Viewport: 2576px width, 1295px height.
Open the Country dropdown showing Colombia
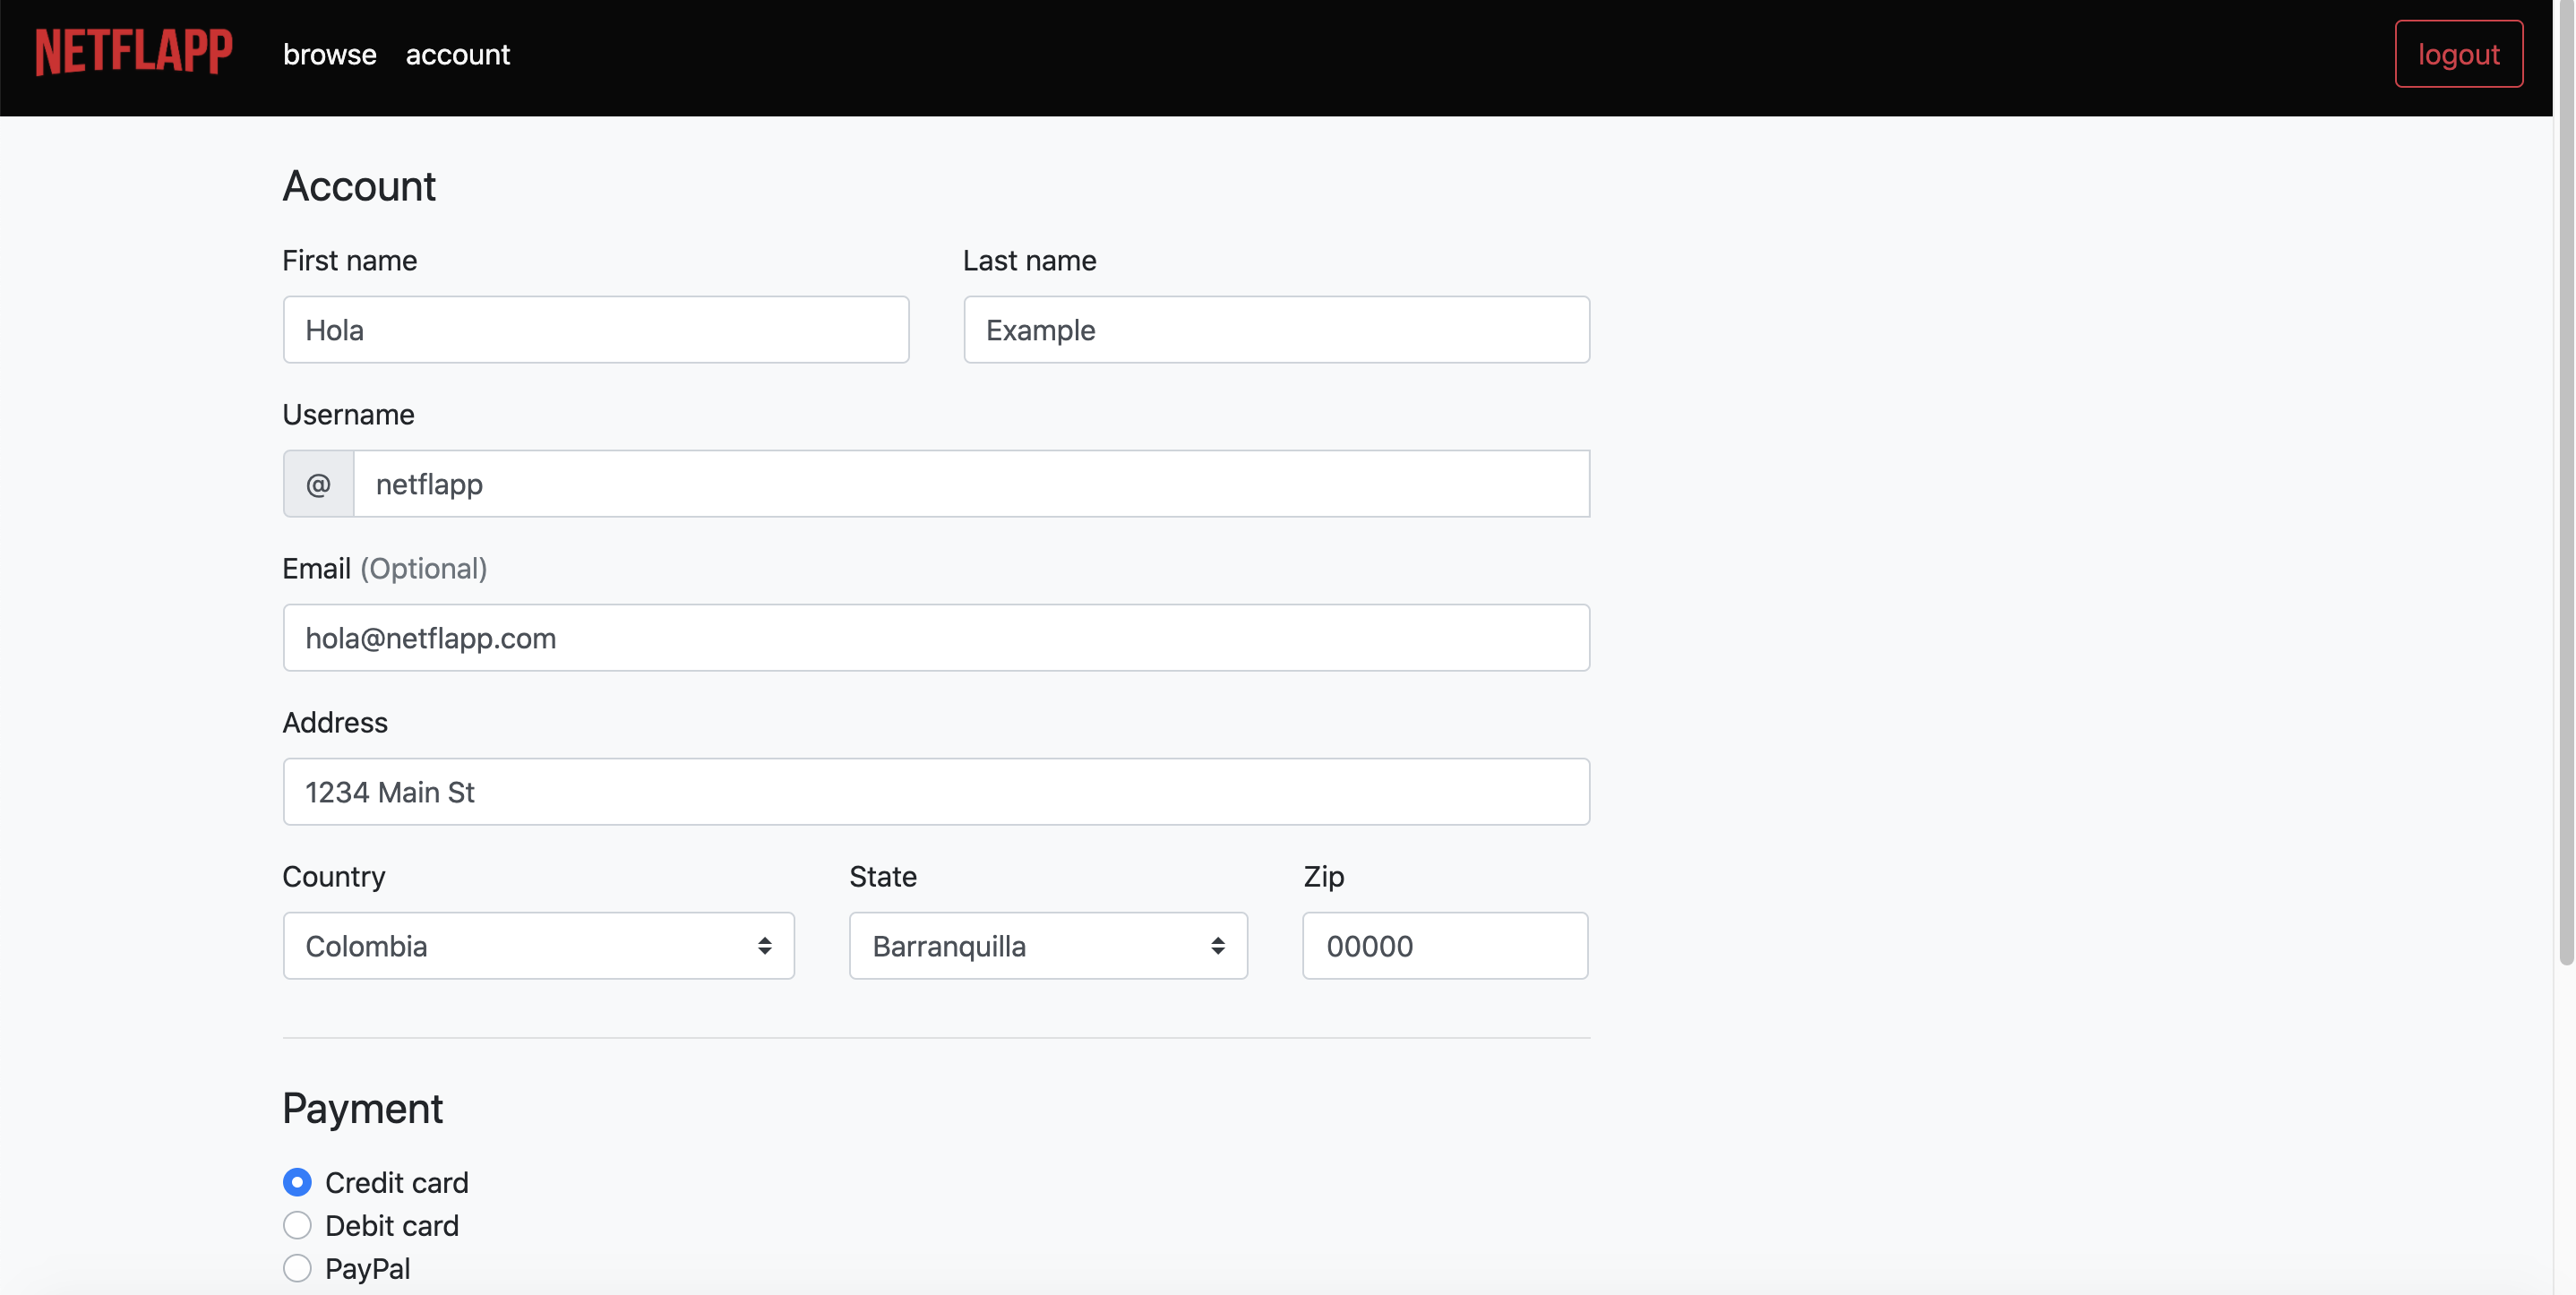[x=520, y=946]
